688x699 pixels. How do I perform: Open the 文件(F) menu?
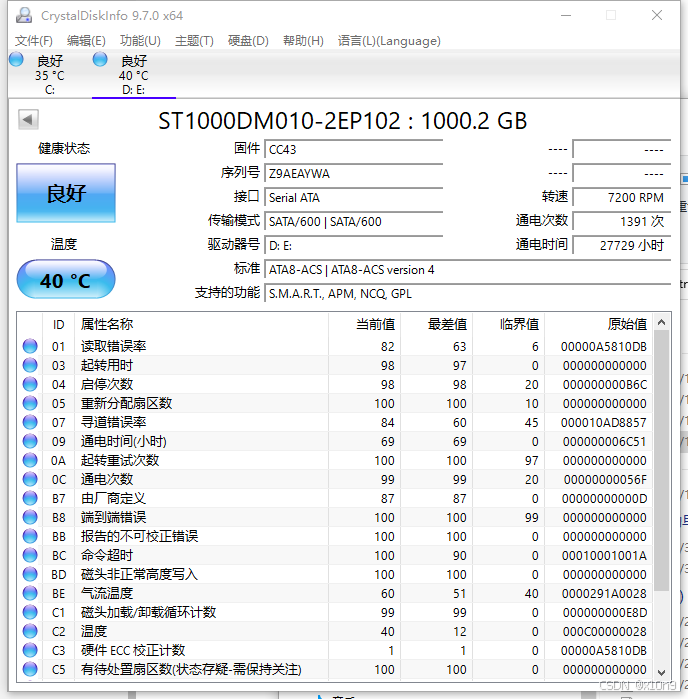point(33,41)
